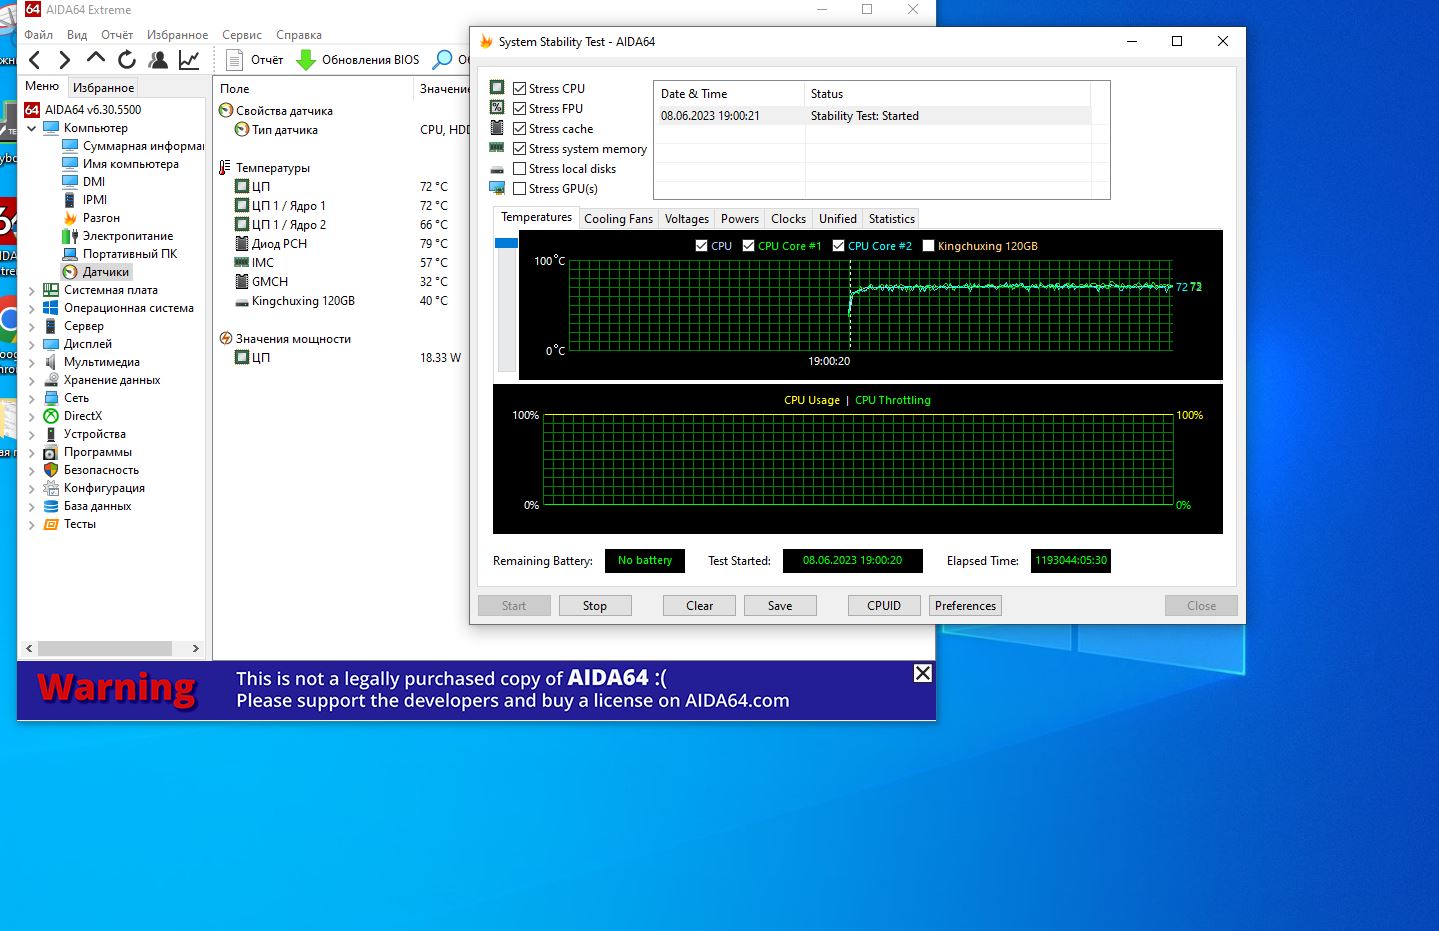
Task: Expand the Дисплей tree node
Action: pyautogui.click(x=31, y=344)
